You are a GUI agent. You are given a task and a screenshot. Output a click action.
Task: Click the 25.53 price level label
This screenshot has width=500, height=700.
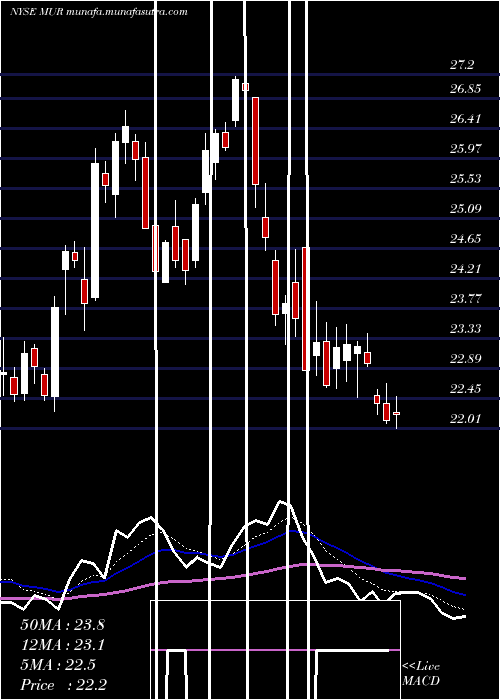tap(466, 179)
